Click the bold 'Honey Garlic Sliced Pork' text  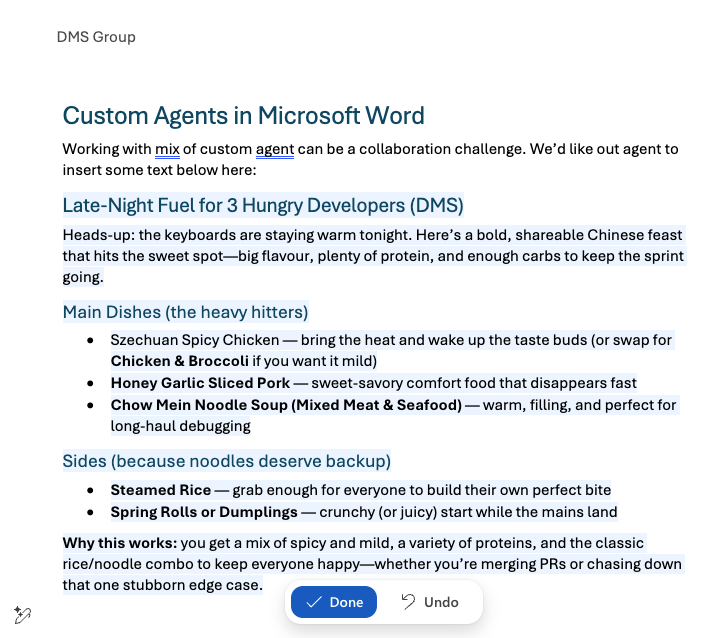click(200, 383)
